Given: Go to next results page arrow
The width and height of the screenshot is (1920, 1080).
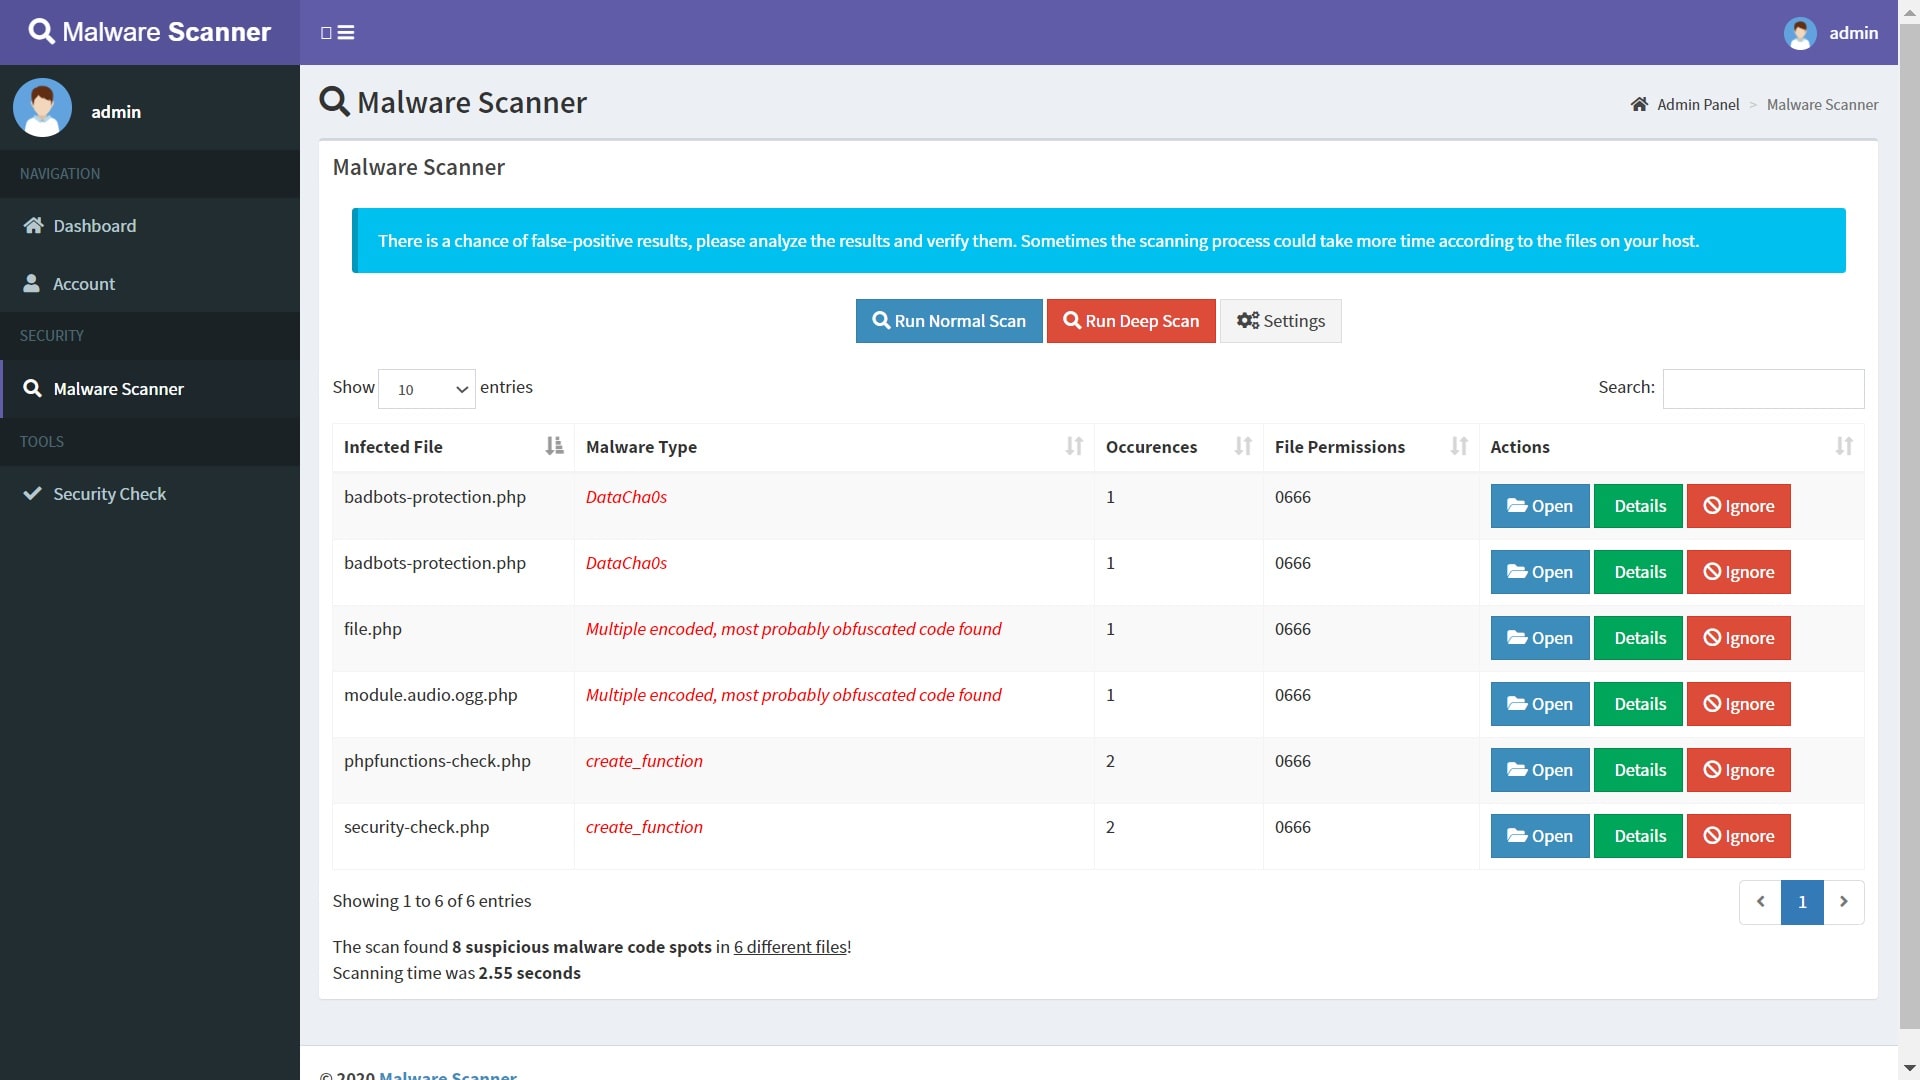Looking at the screenshot, I should 1843,902.
